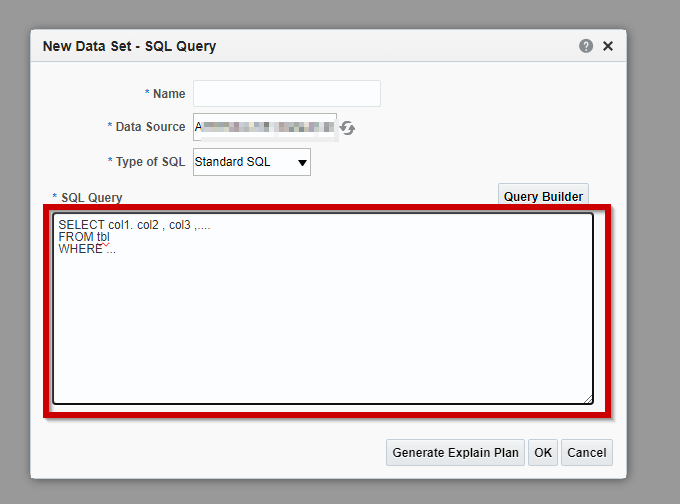Click the dialog title New Data Set
This screenshot has width=680, height=504.
click(x=129, y=46)
